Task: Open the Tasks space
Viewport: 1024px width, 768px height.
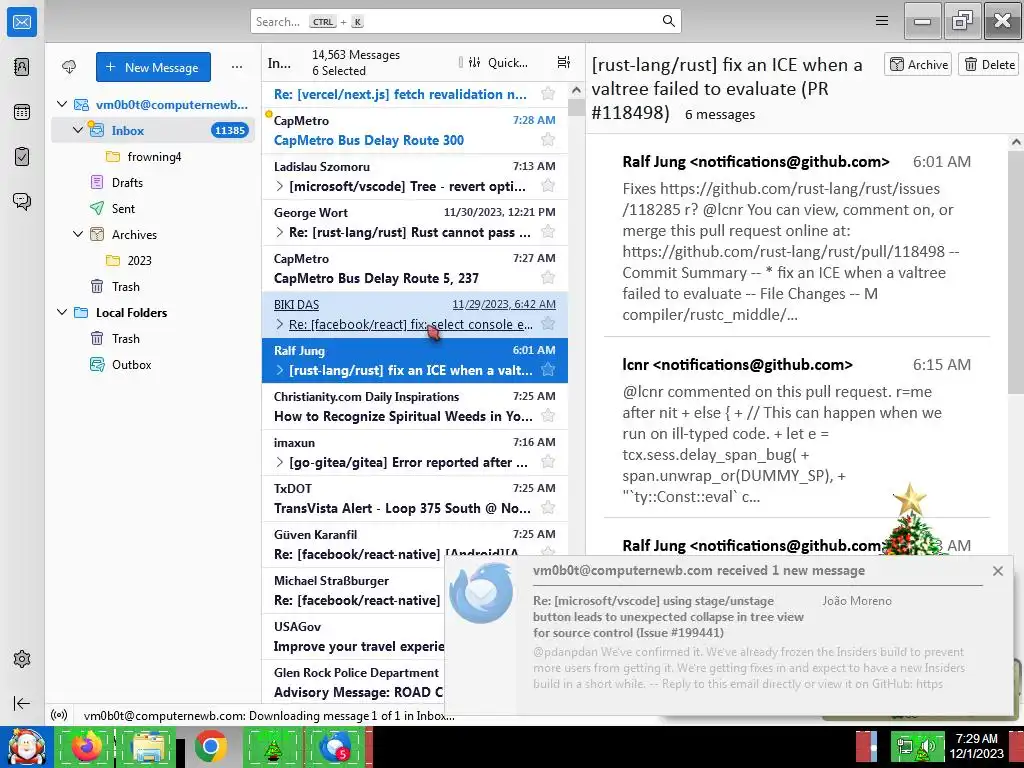Action: coord(22,157)
